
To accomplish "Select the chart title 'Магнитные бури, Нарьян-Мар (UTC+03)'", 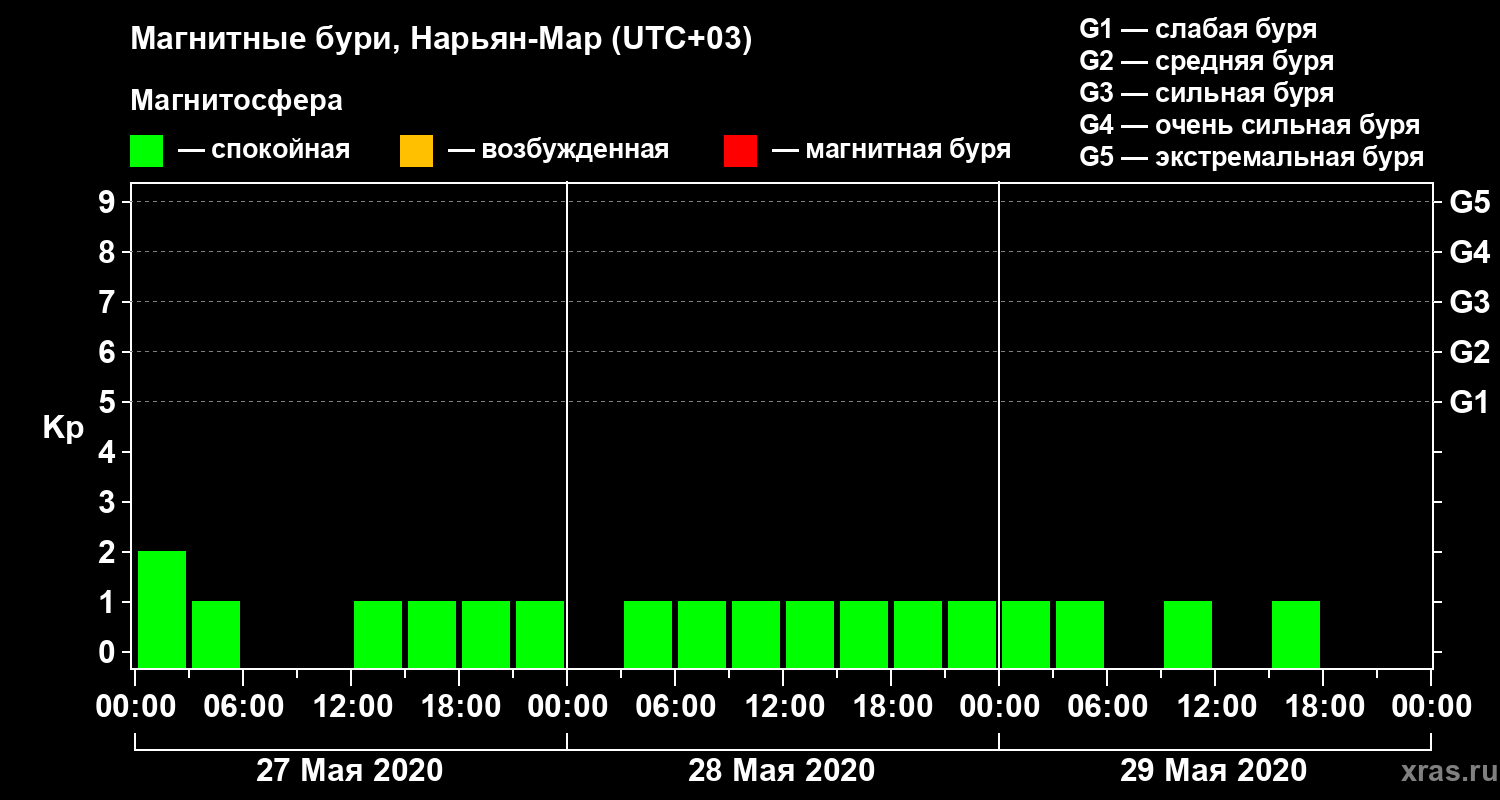I will pyautogui.click(x=441, y=41).
